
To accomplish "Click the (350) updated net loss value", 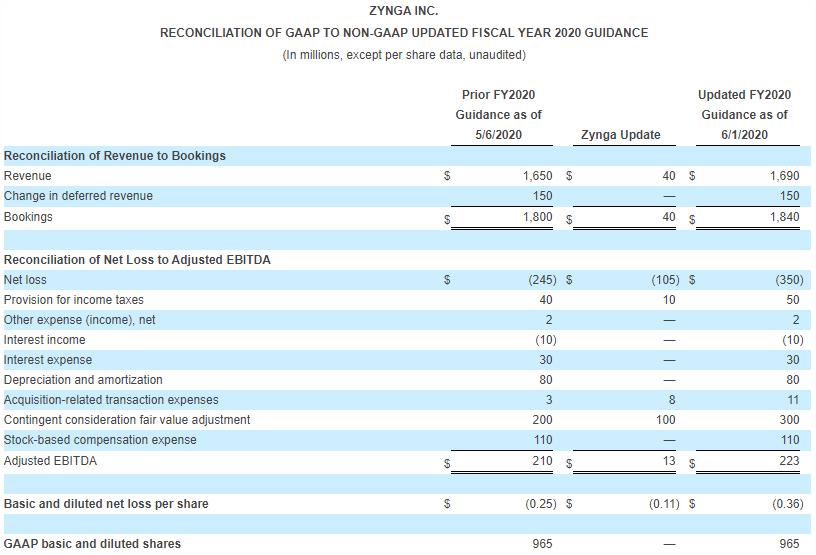I will (x=788, y=280).
